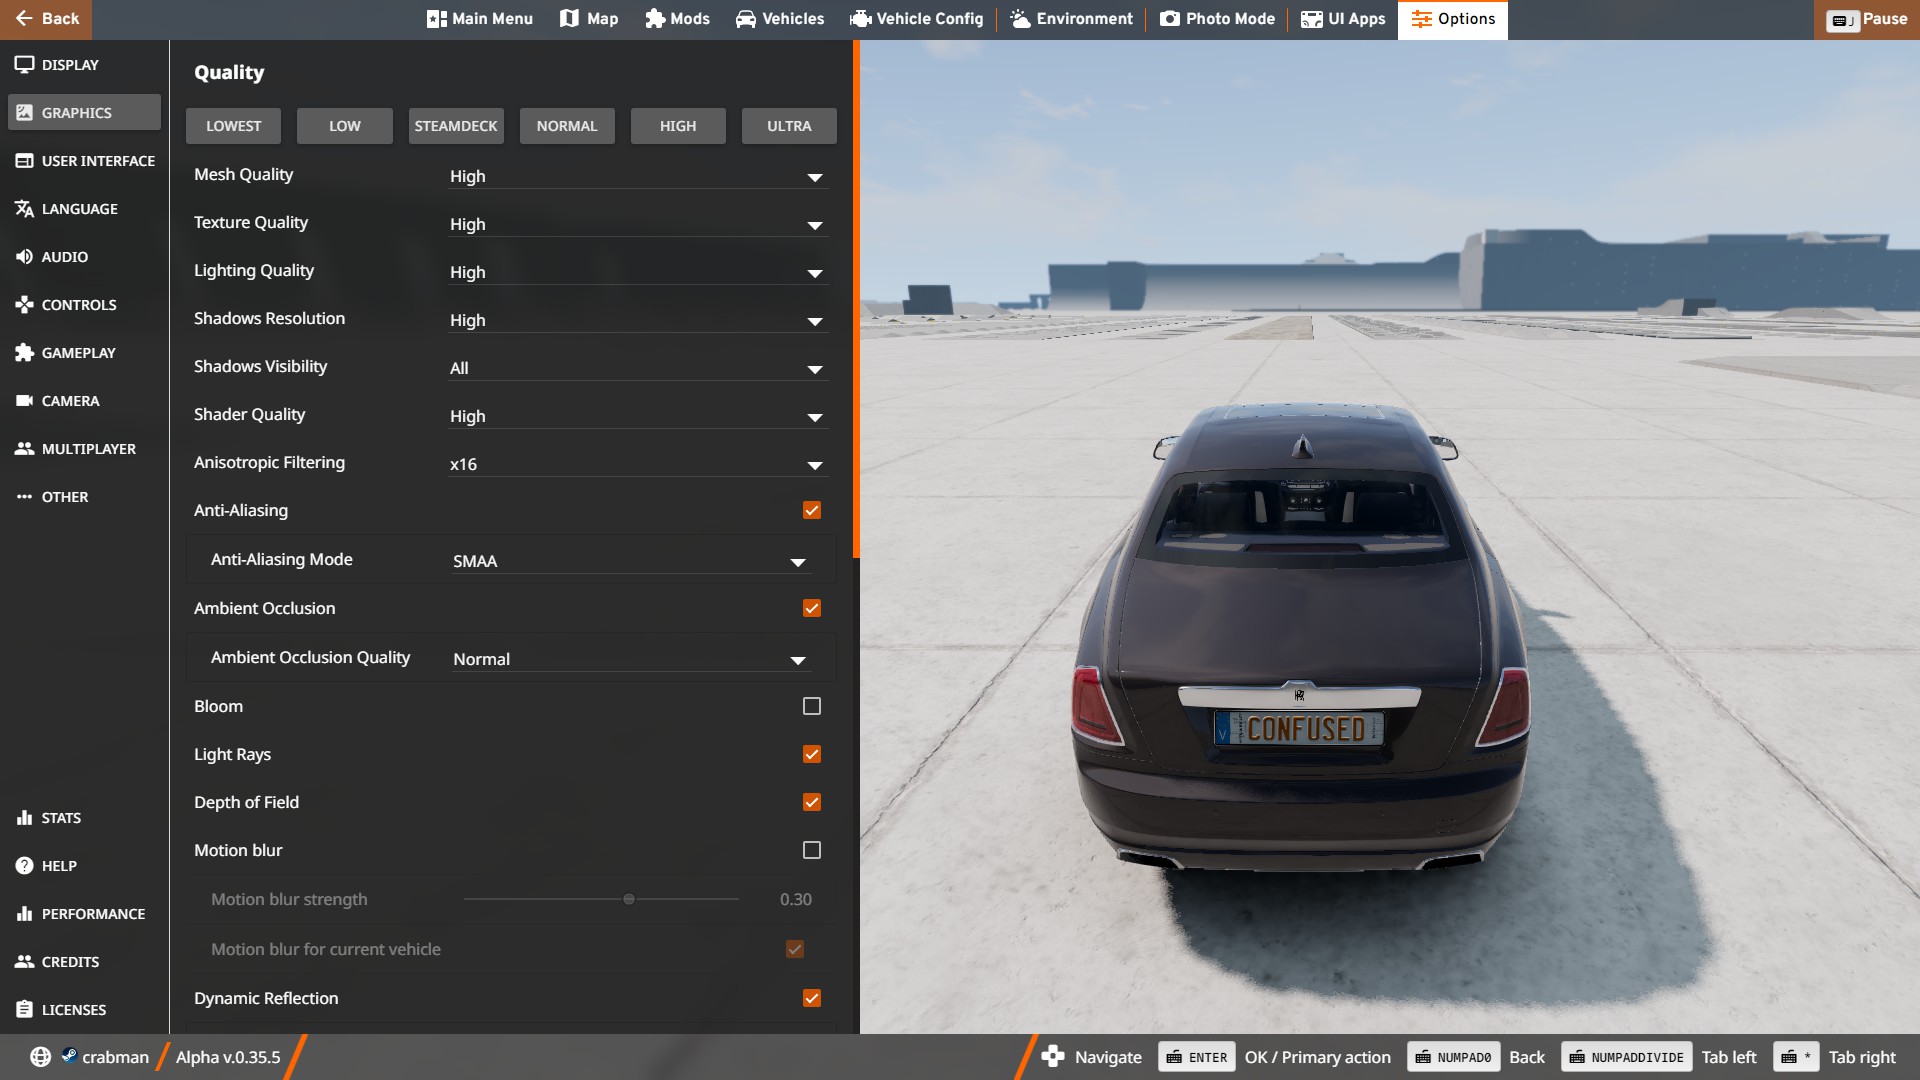This screenshot has height=1080, width=1920.
Task: Click the crabman Steam username
Action: 115,1057
